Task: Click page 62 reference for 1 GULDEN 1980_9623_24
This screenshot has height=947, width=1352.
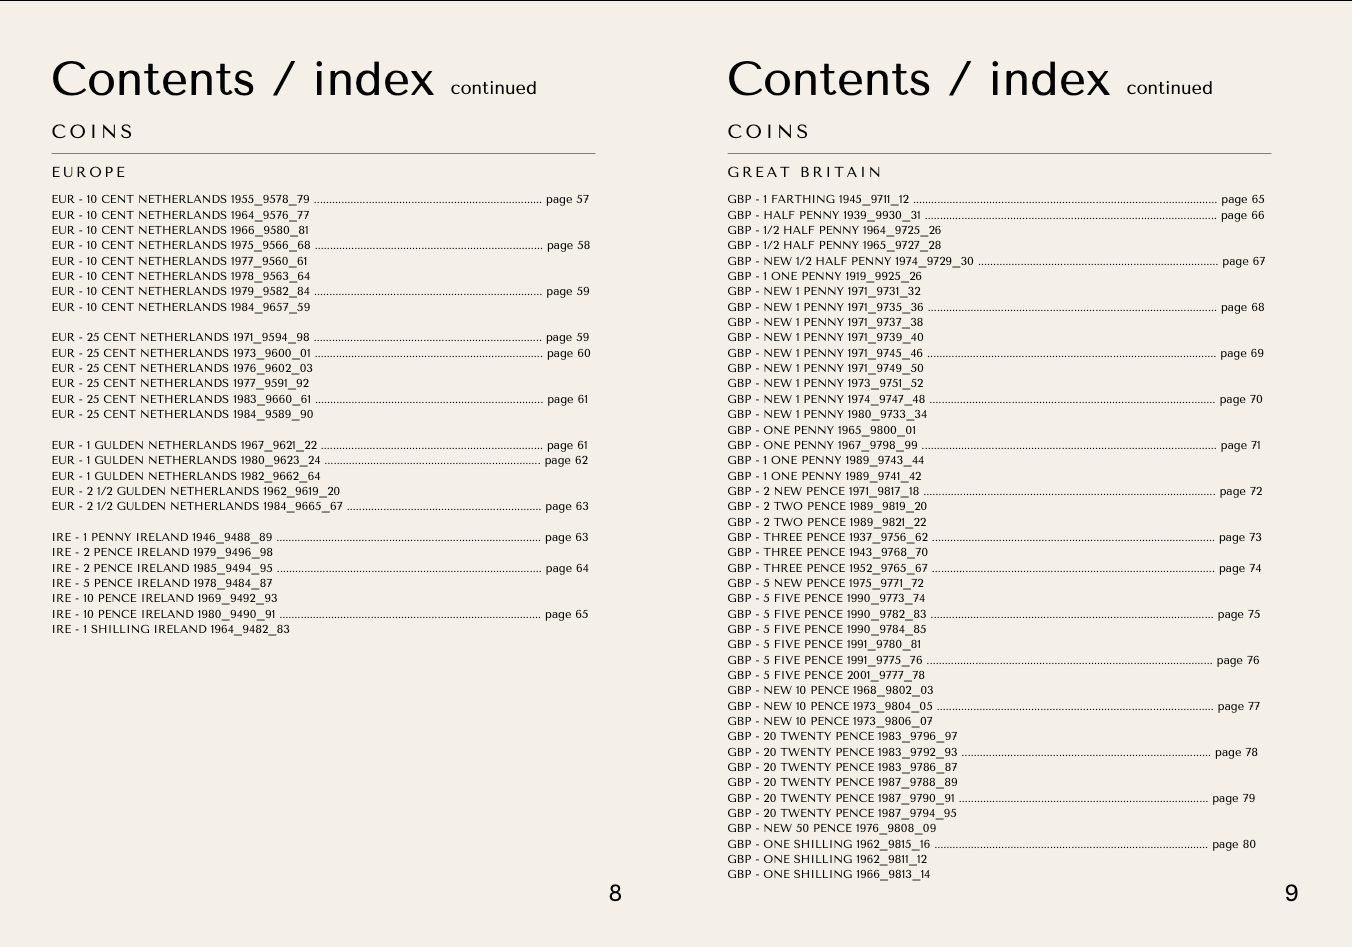Action: pyautogui.click(x=567, y=460)
